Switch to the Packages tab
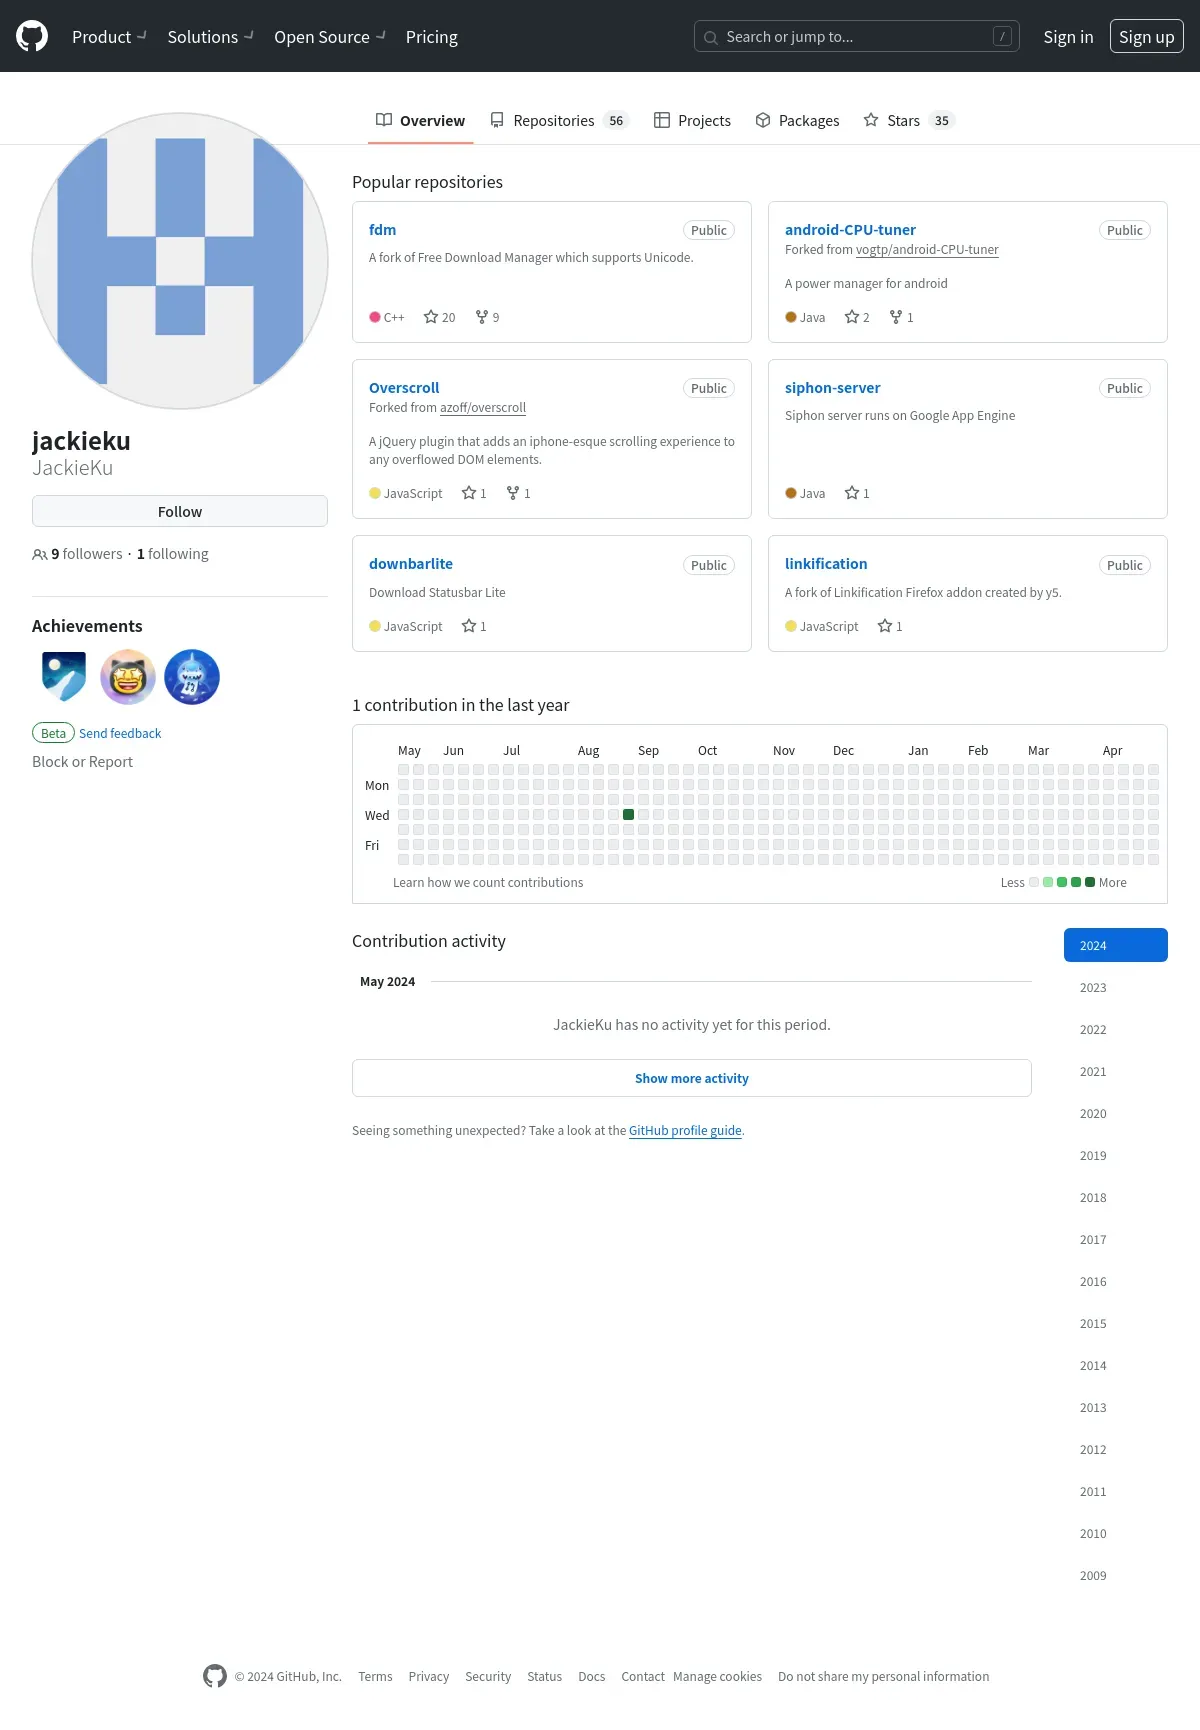Viewport: 1200px width, 1730px height. [797, 120]
